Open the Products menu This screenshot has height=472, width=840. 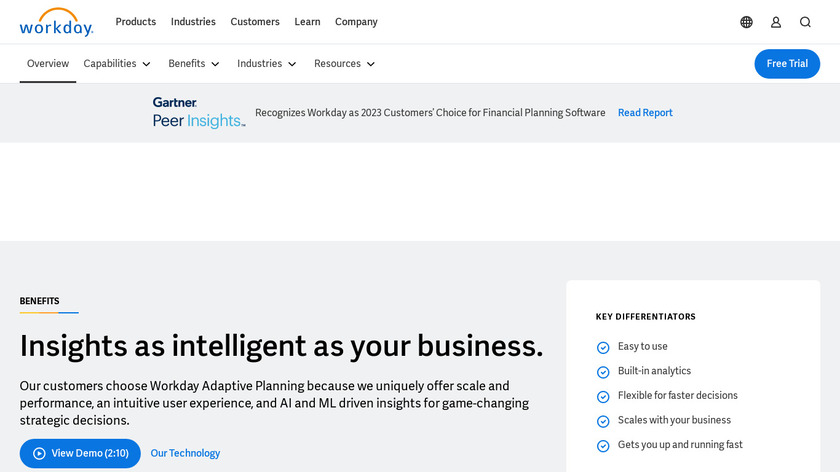[136, 22]
